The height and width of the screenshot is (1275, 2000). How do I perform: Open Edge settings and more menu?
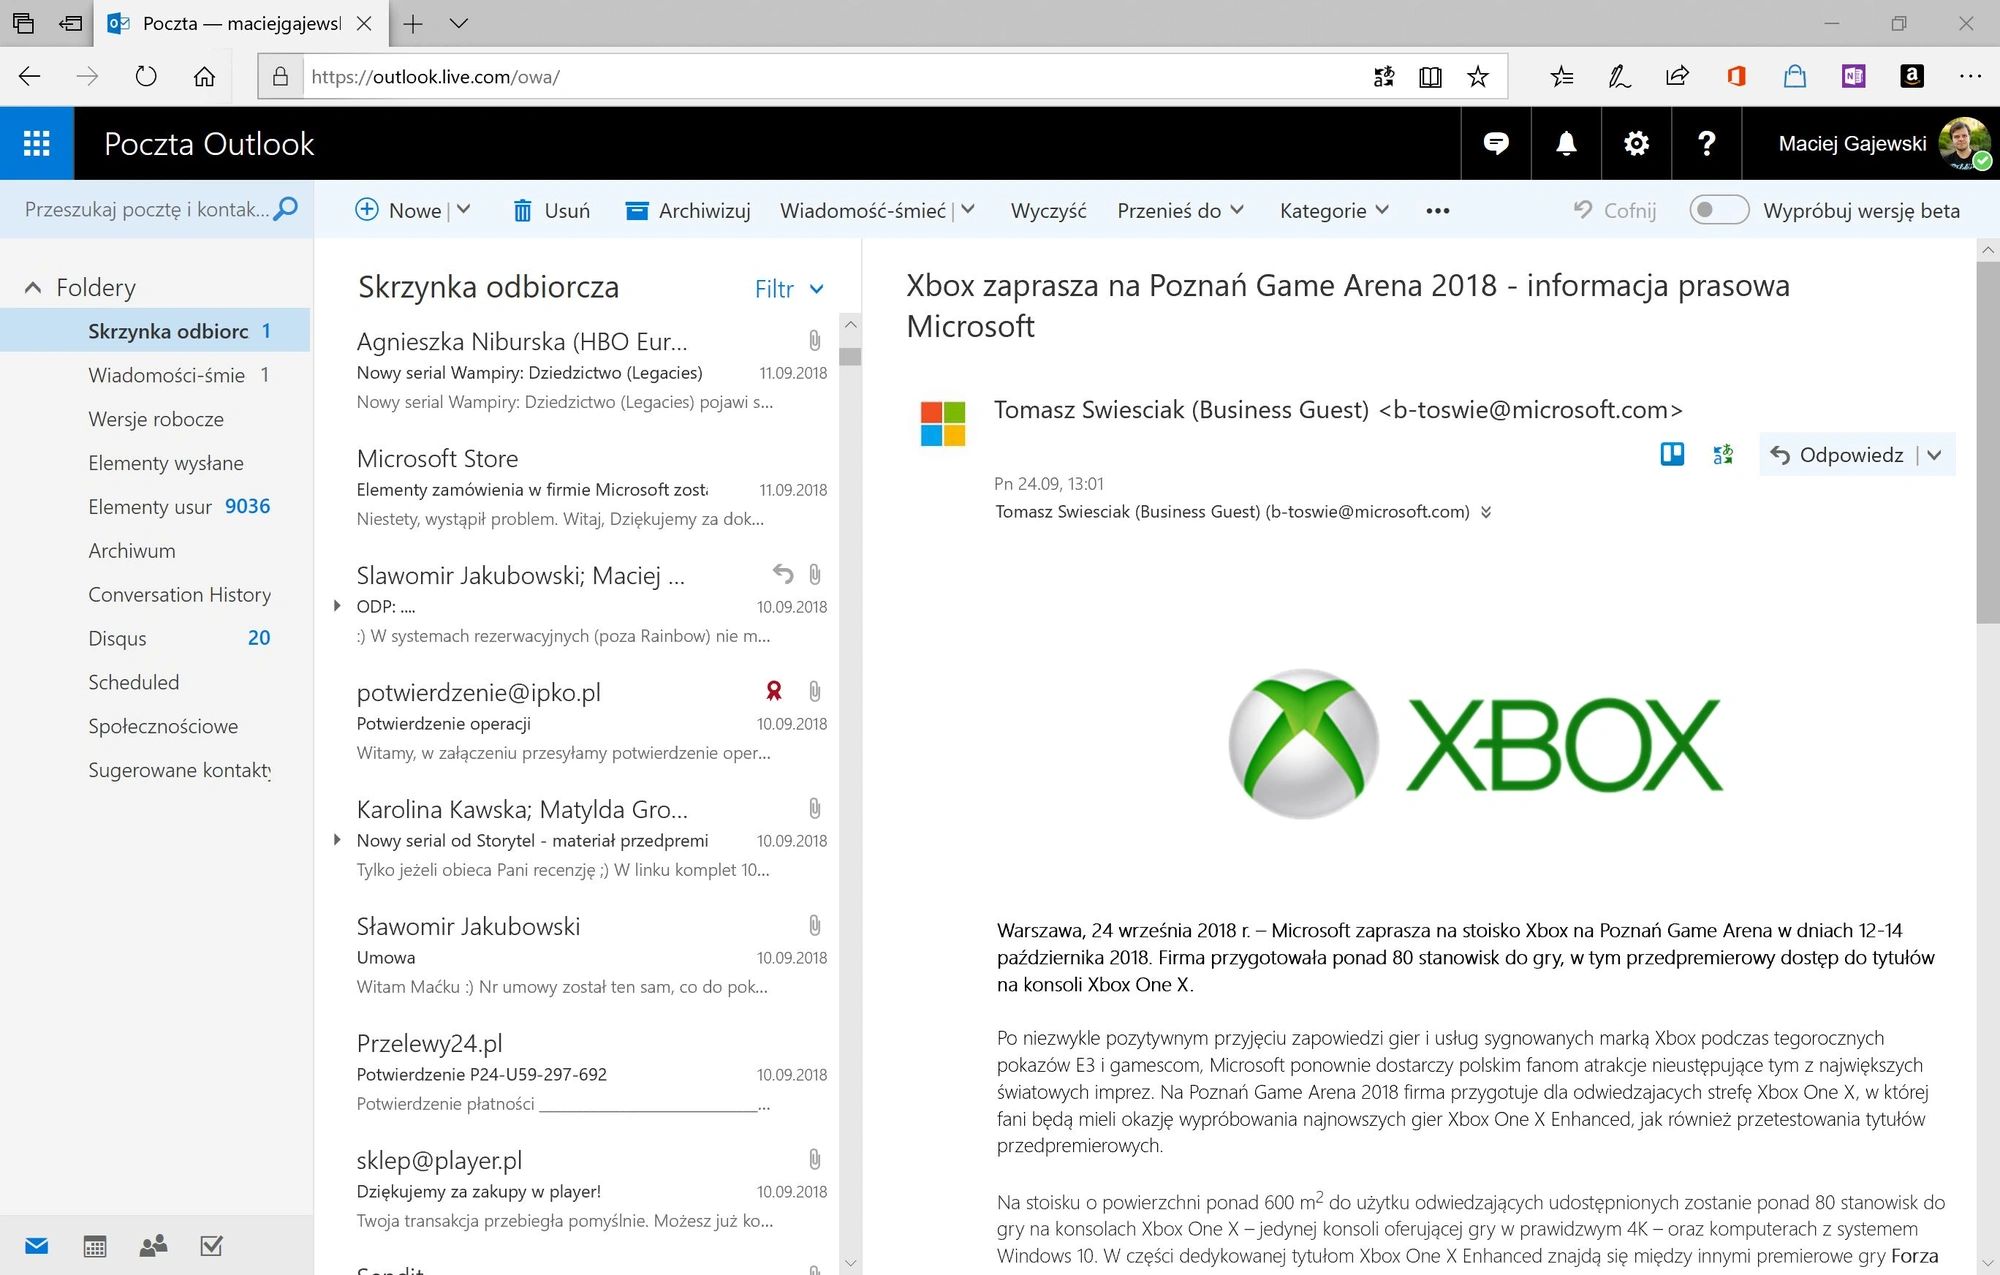pyautogui.click(x=1970, y=77)
